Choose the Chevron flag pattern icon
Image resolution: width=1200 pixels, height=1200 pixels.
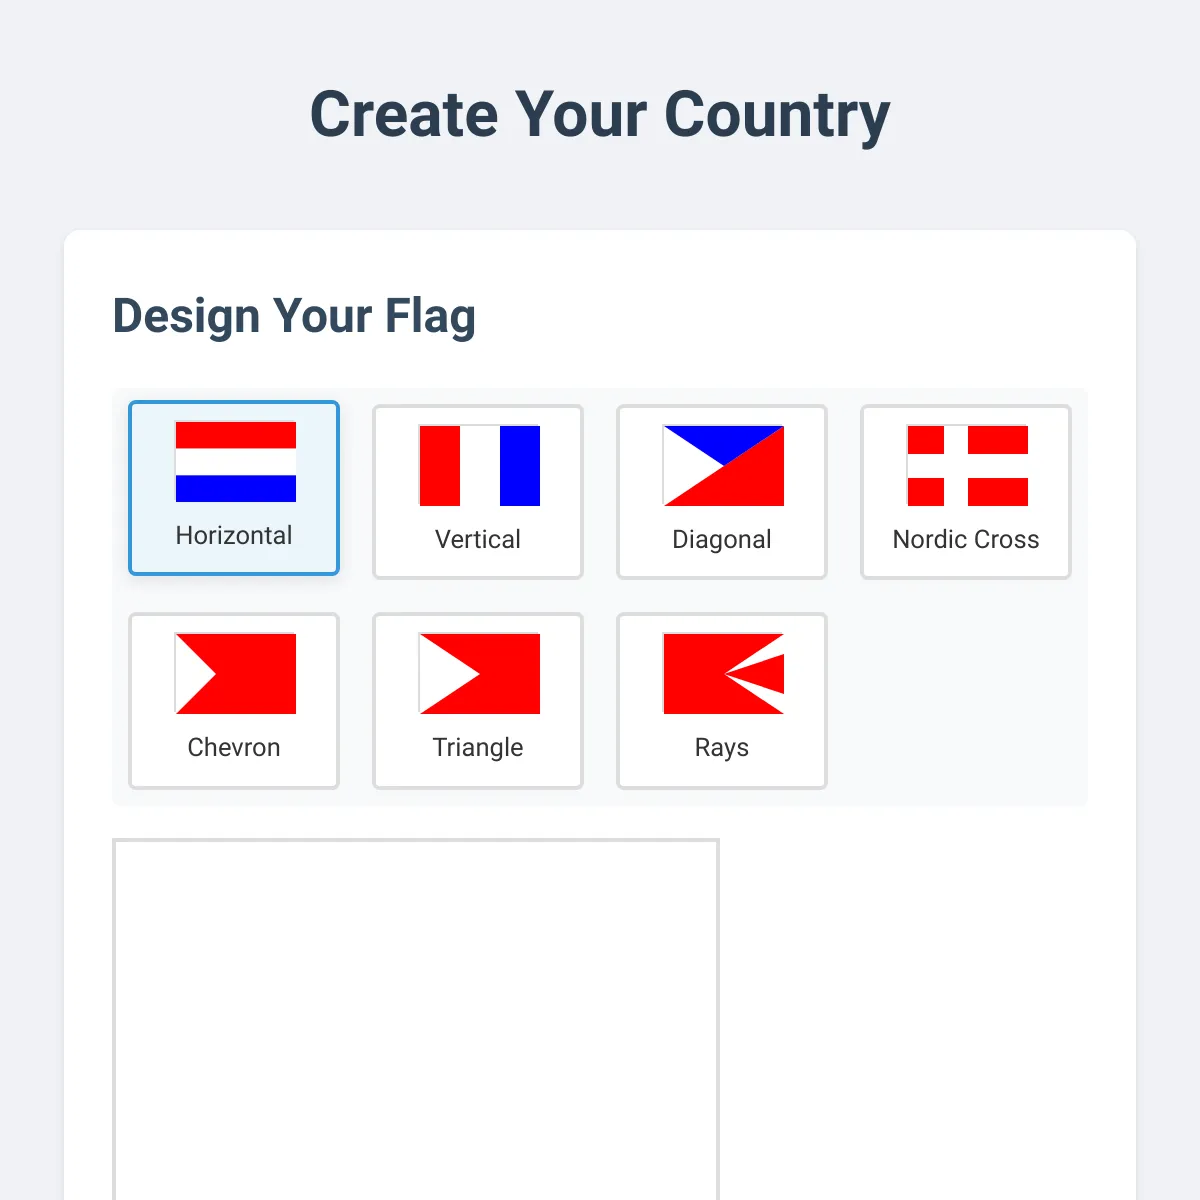coord(236,674)
